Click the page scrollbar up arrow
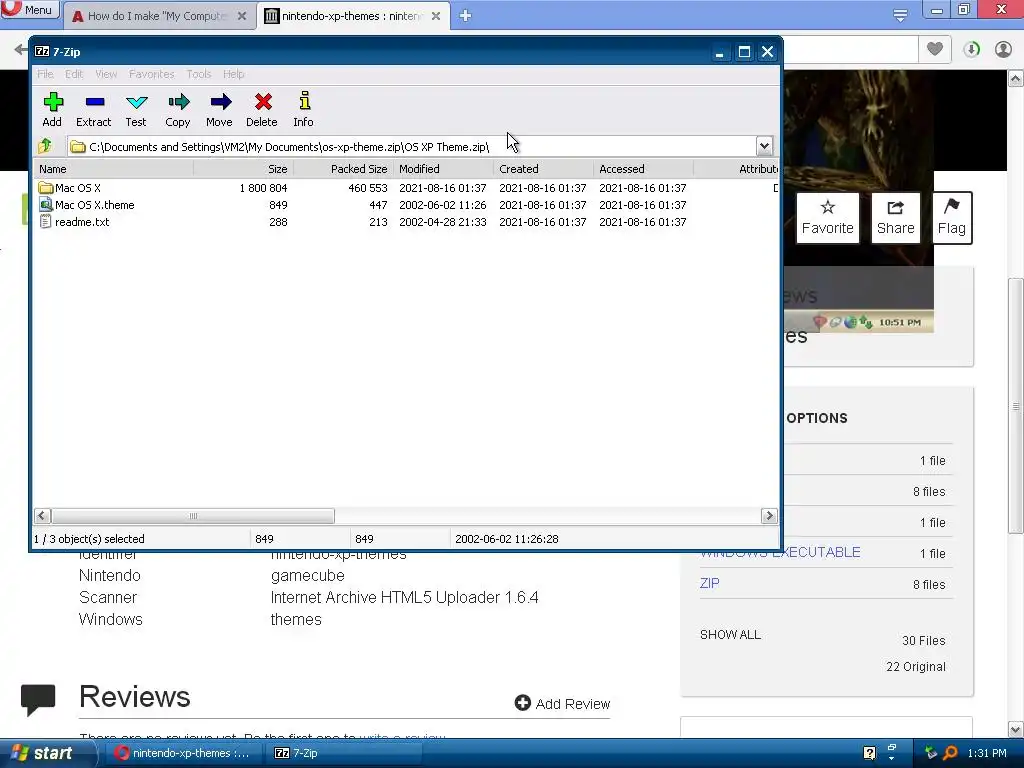1024x768 pixels. (1016, 79)
